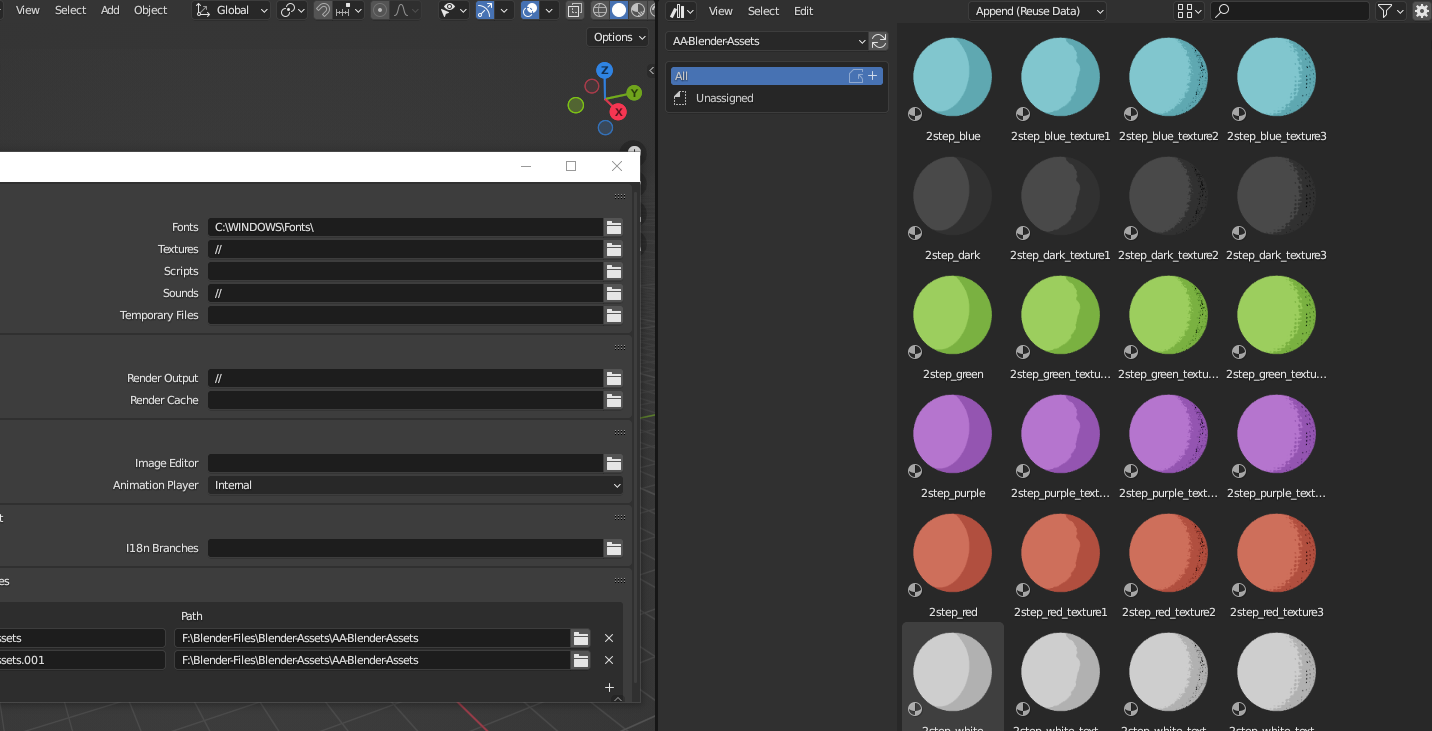Click the asset search field

pyautogui.click(x=1290, y=11)
